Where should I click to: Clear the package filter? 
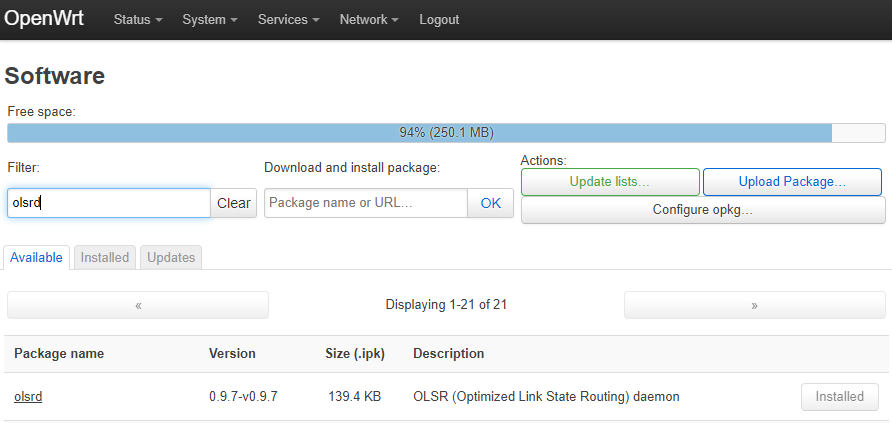pyautogui.click(x=233, y=203)
